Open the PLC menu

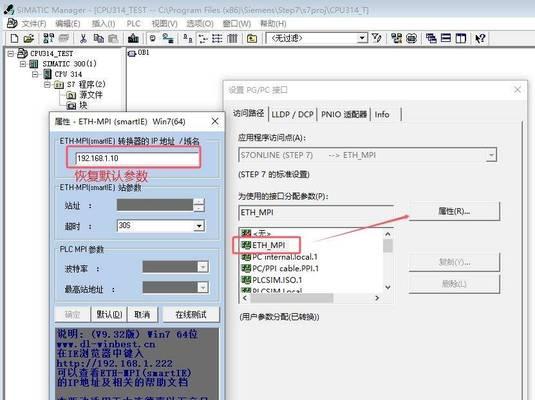(133, 24)
